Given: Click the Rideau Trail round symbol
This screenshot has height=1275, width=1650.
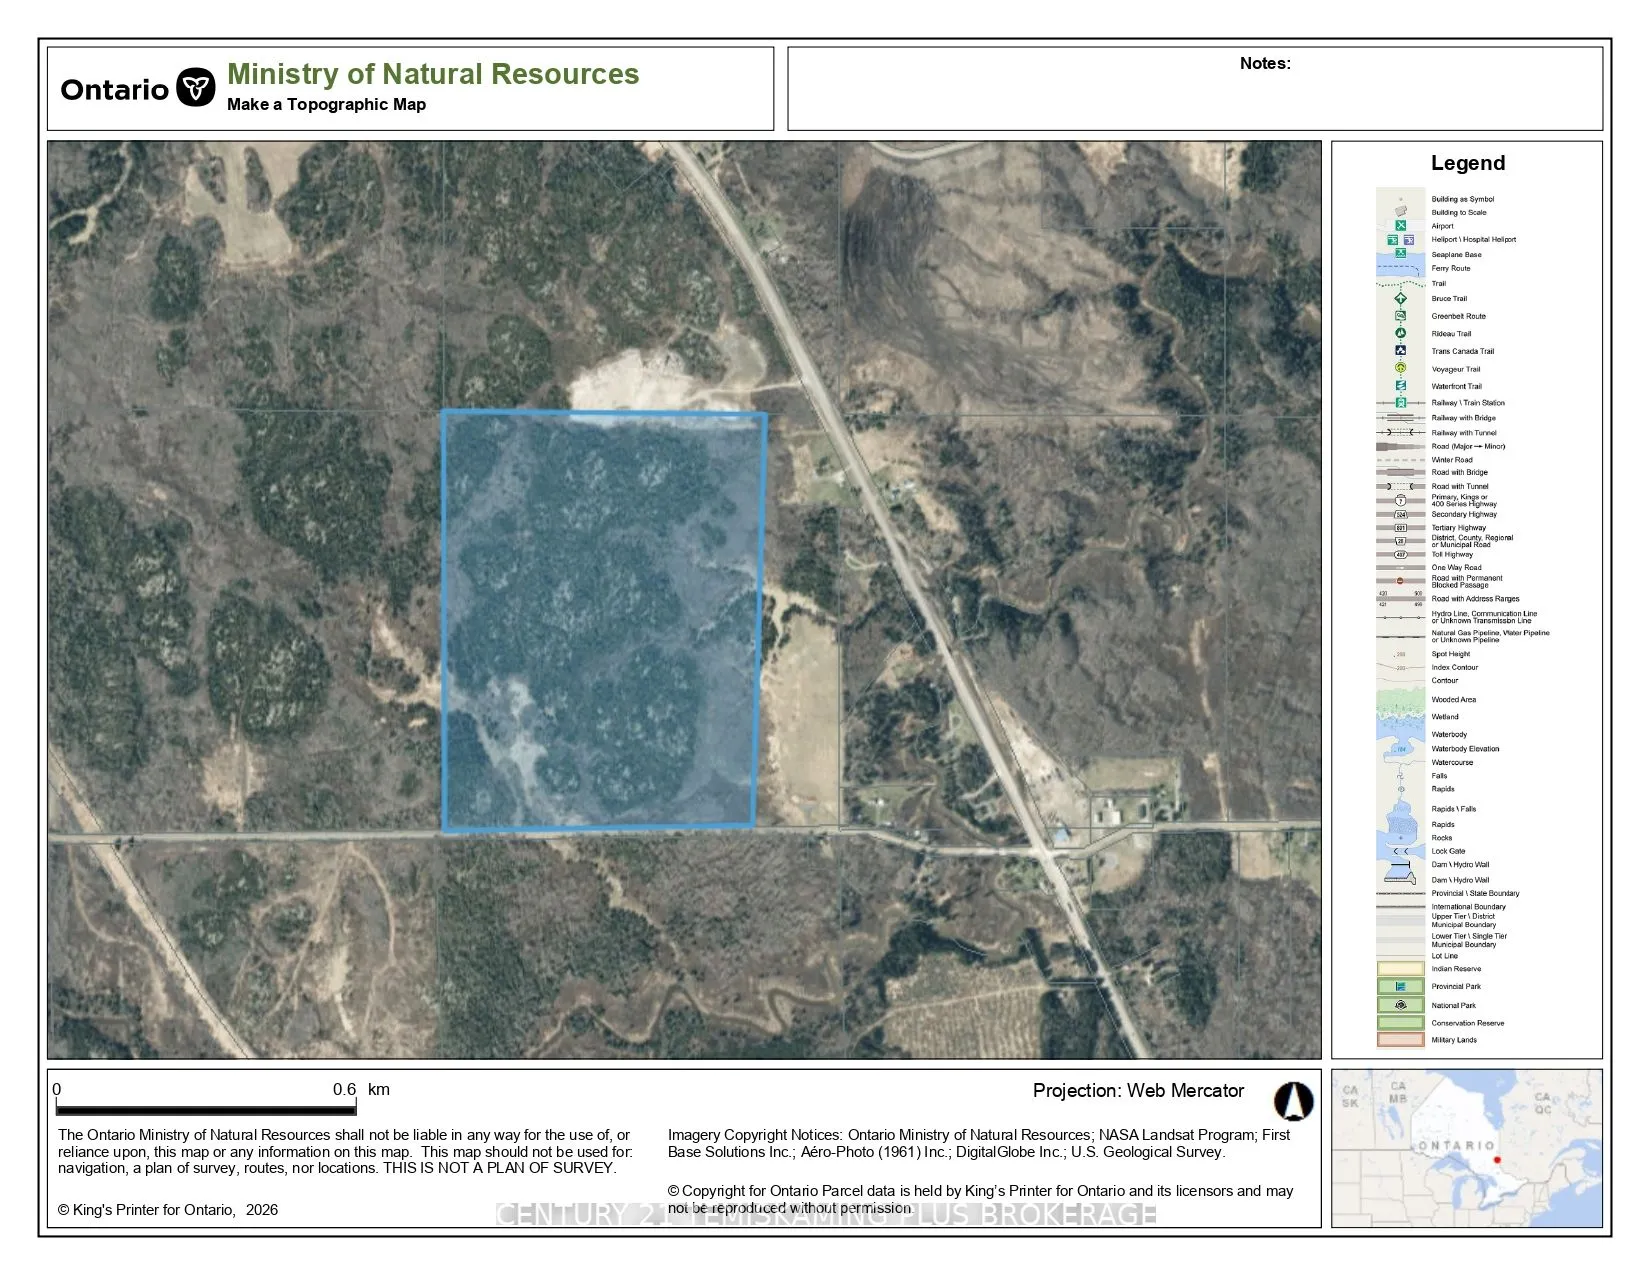Looking at the screenshot, I should (x=1401, y=333).
